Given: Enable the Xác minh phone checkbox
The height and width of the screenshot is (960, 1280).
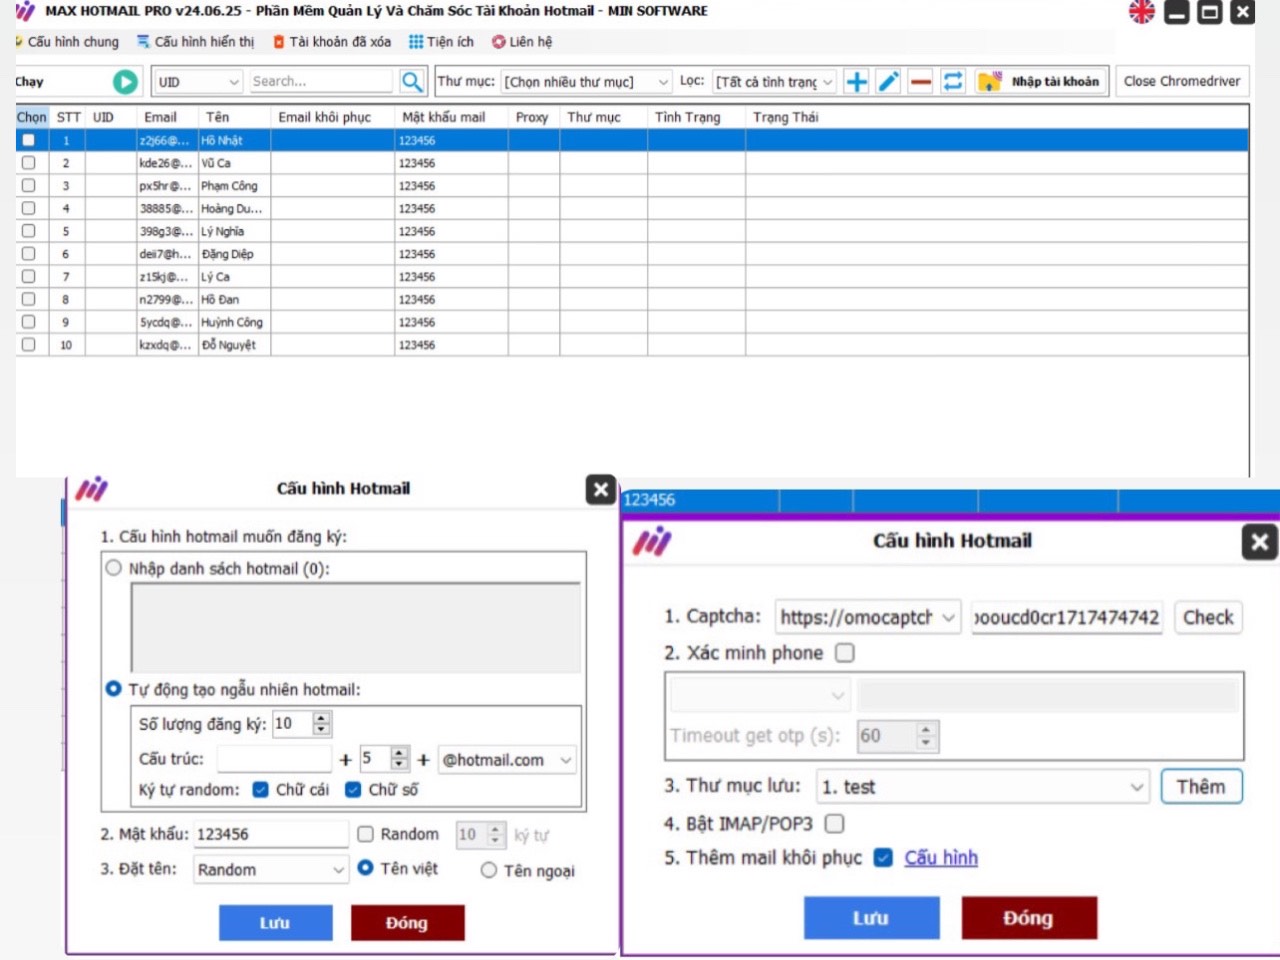Looking at the screenshot, I should (845, 653).
